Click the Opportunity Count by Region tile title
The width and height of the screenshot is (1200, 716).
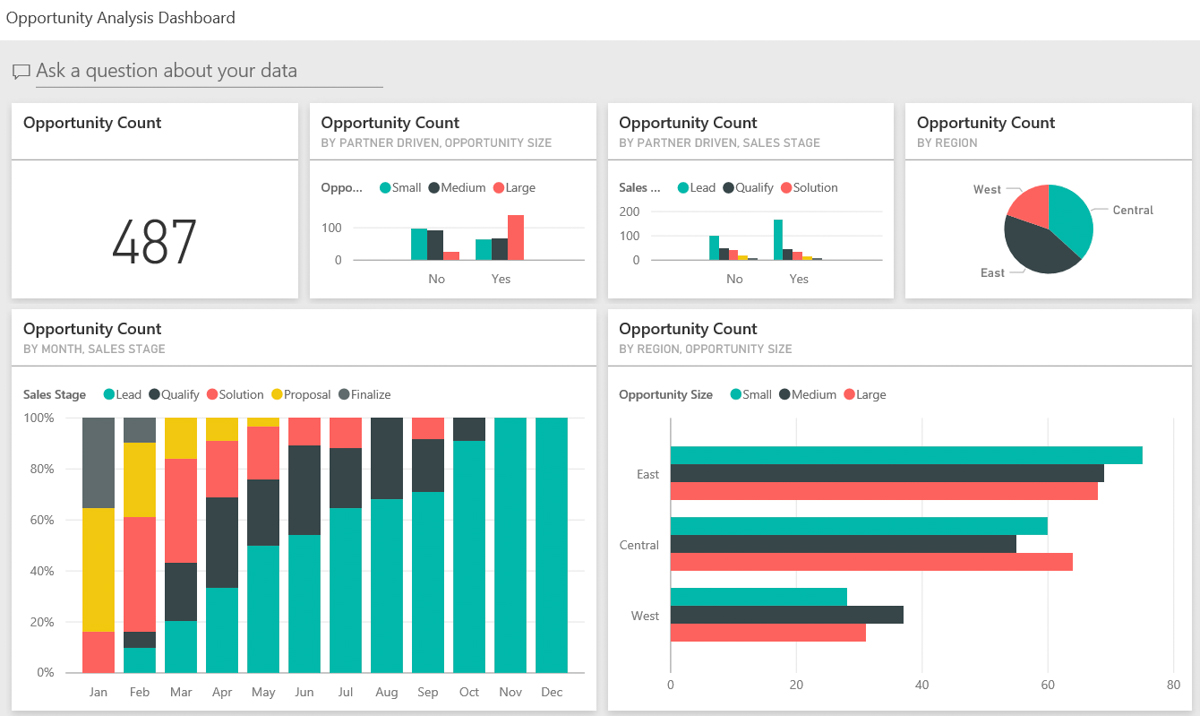[985, 123]
